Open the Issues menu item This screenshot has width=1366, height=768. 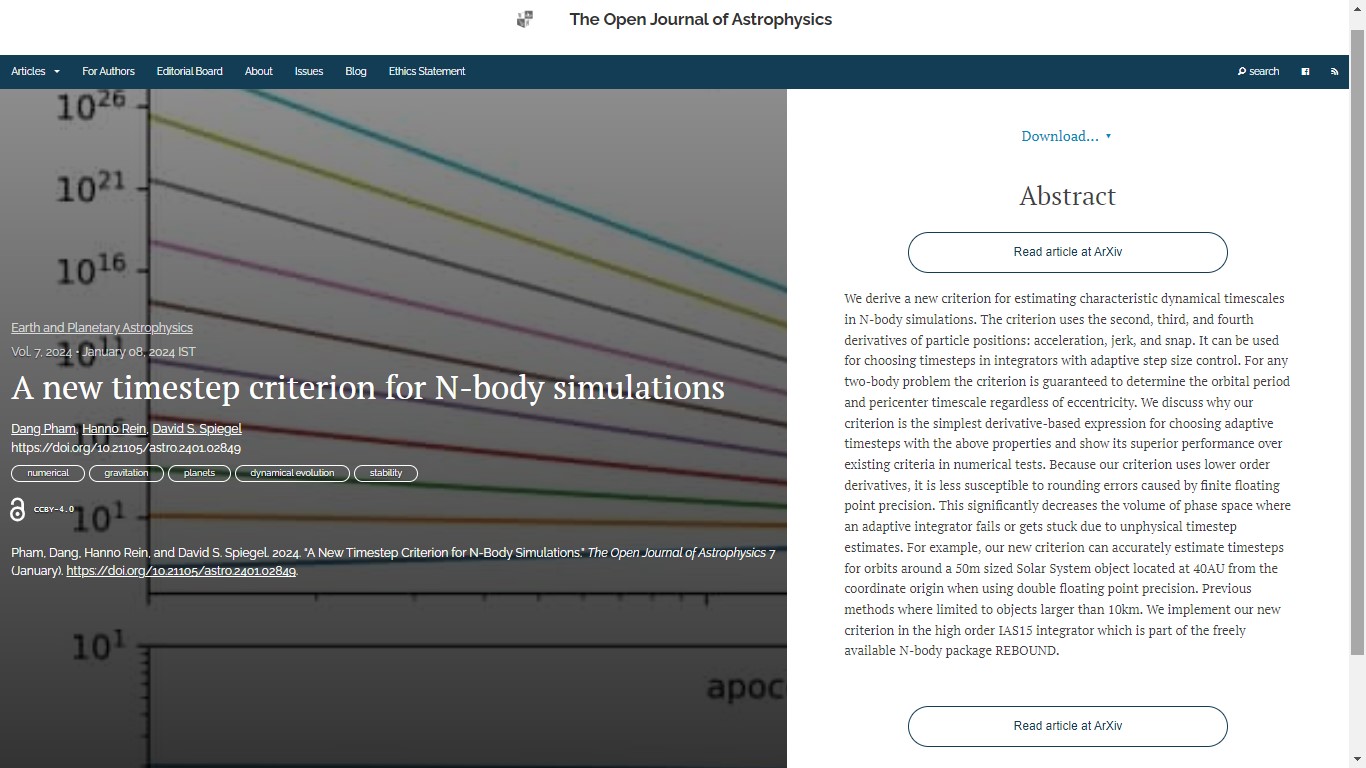(308, 72)
